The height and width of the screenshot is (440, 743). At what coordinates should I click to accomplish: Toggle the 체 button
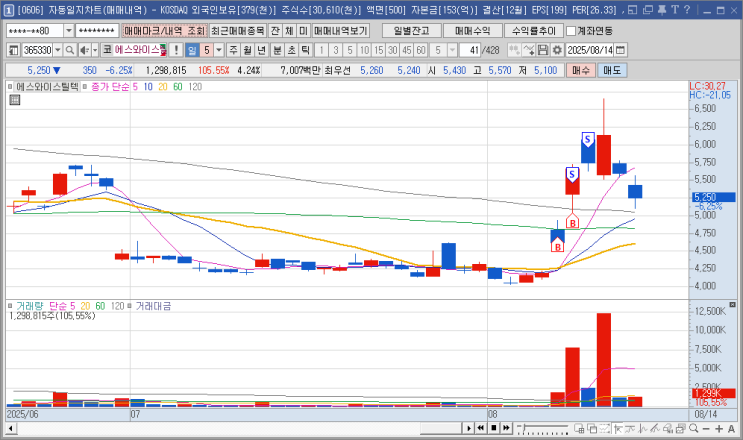click(290, 31)
